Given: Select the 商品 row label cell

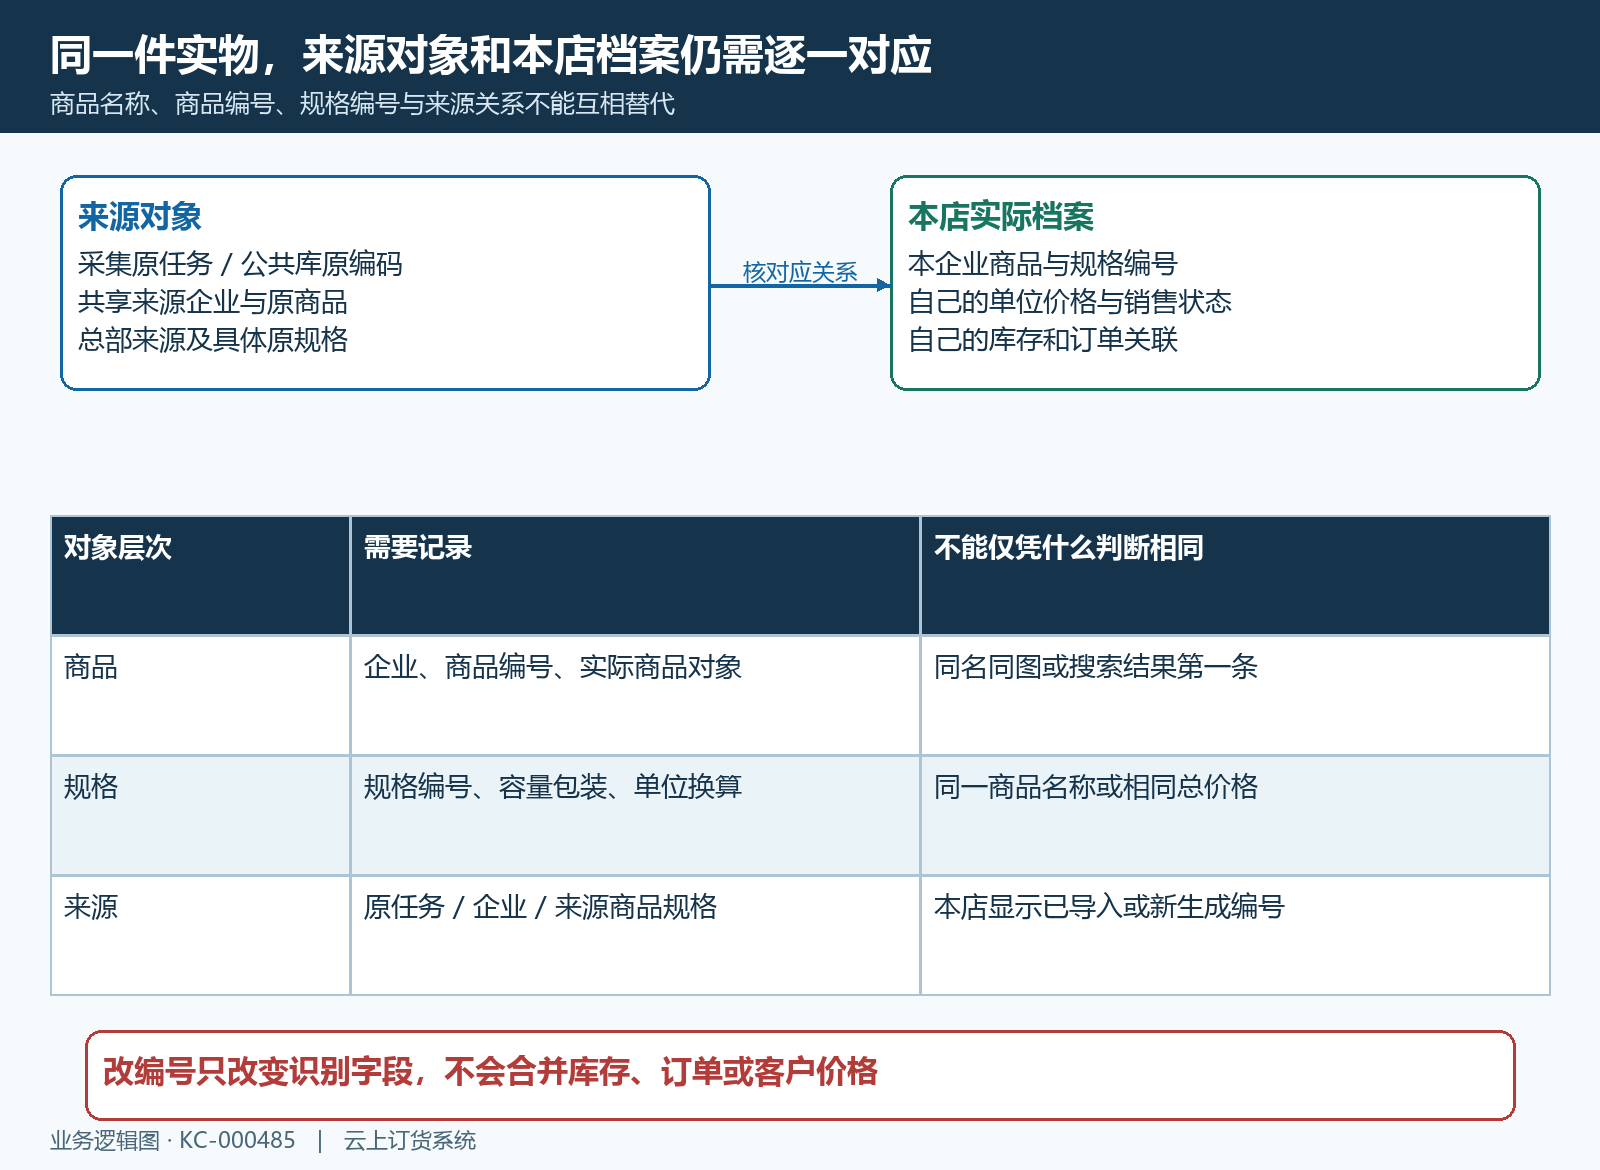Looking at the screenshot, I should click(201, 696).
